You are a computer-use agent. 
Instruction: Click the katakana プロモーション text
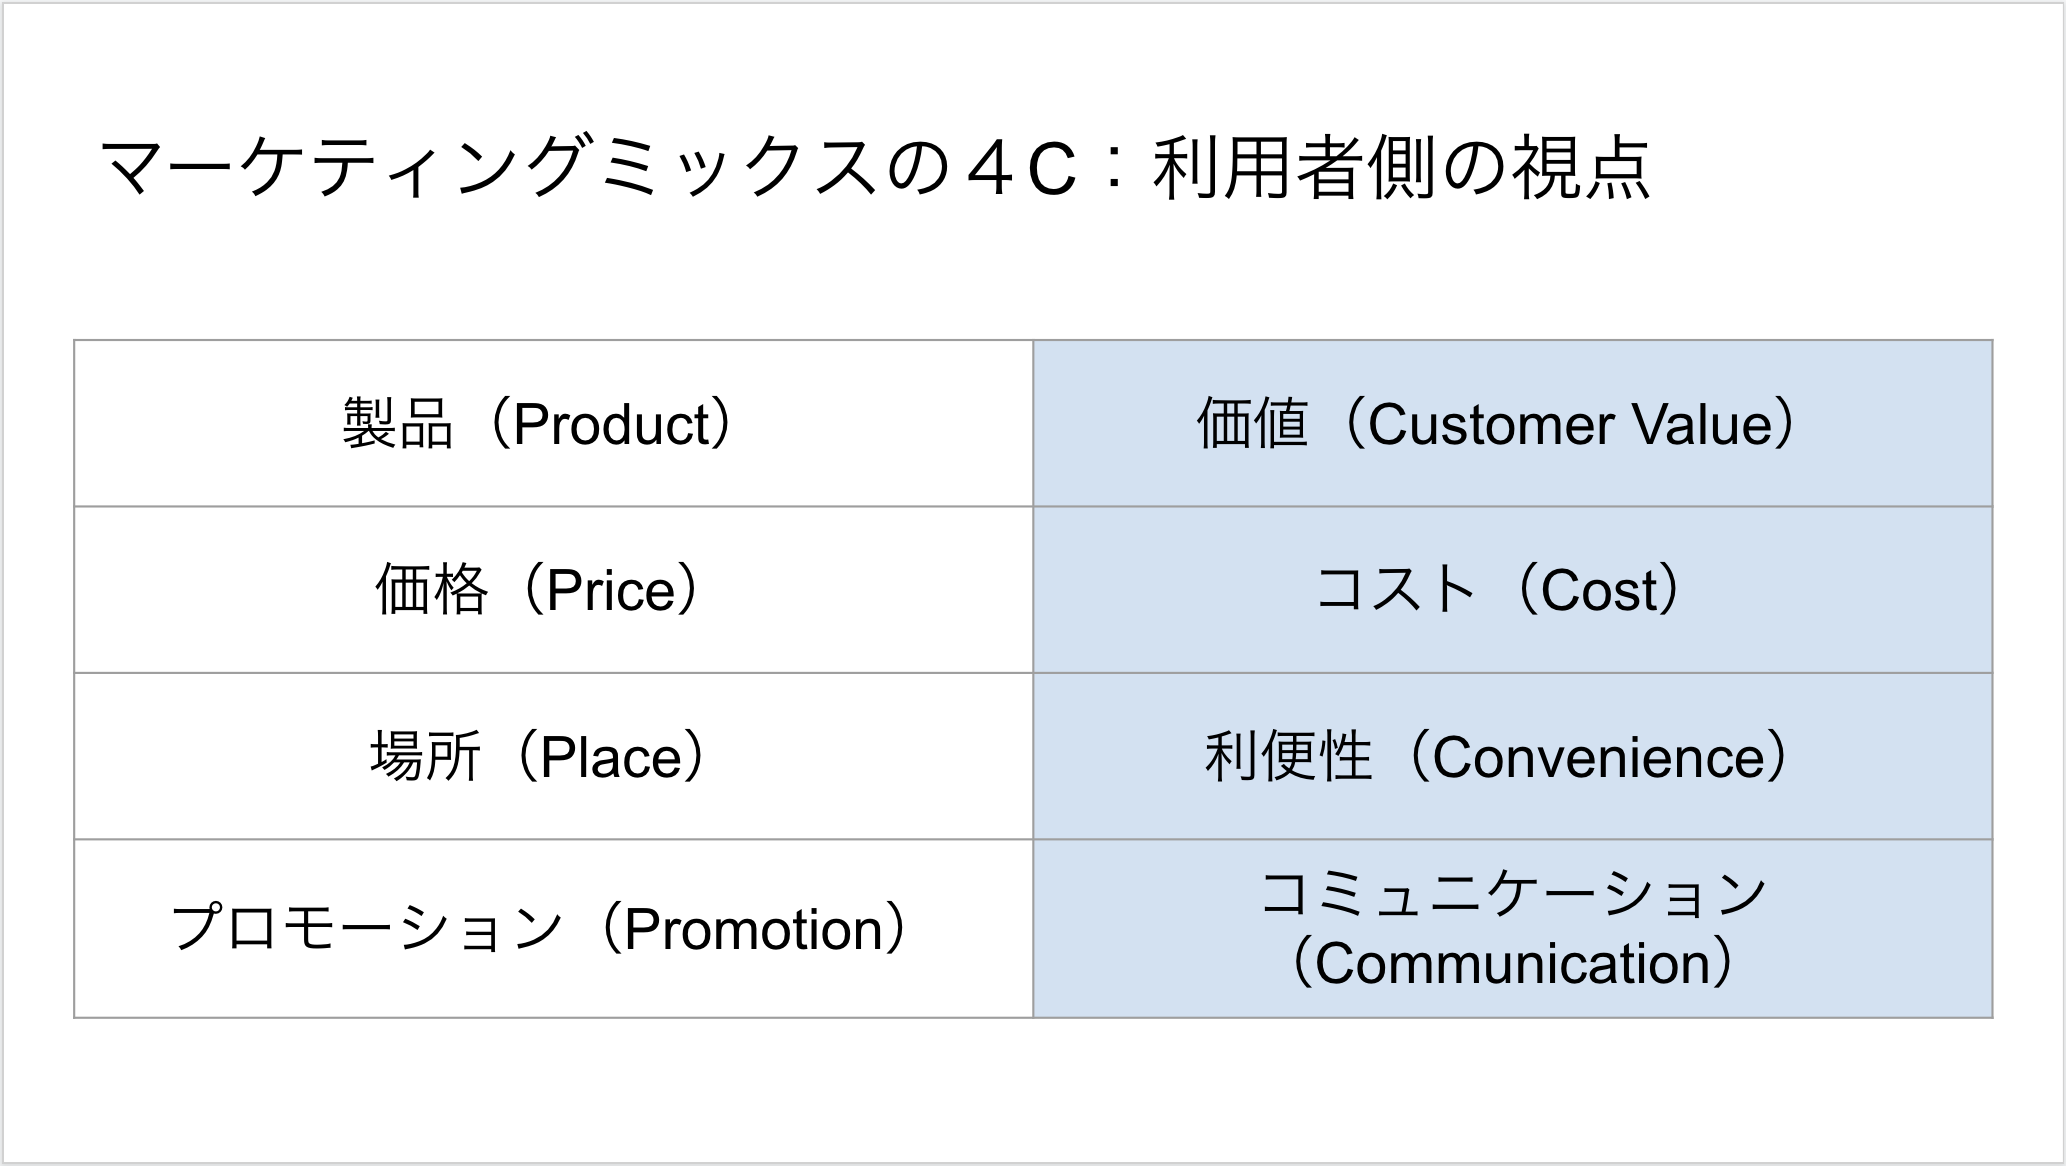tap(368, 929)
